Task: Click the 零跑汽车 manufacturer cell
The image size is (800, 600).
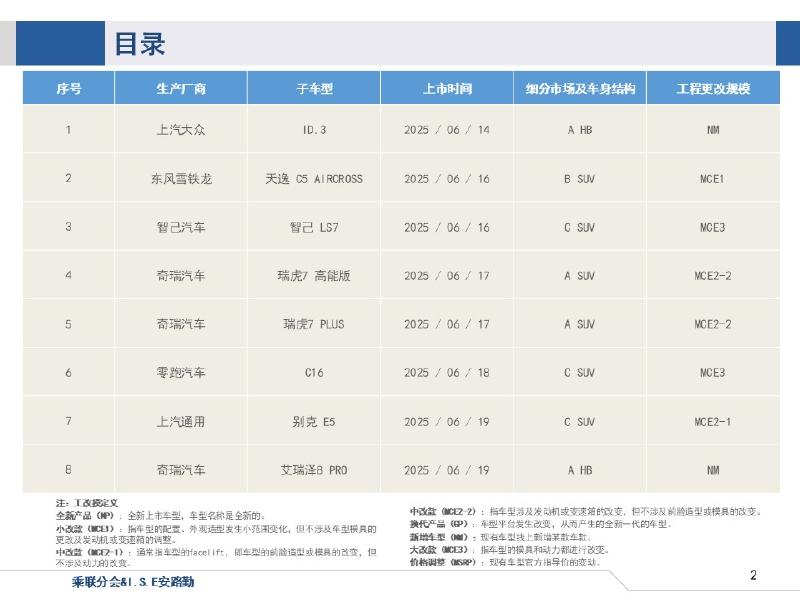Action: click(181, 372)
